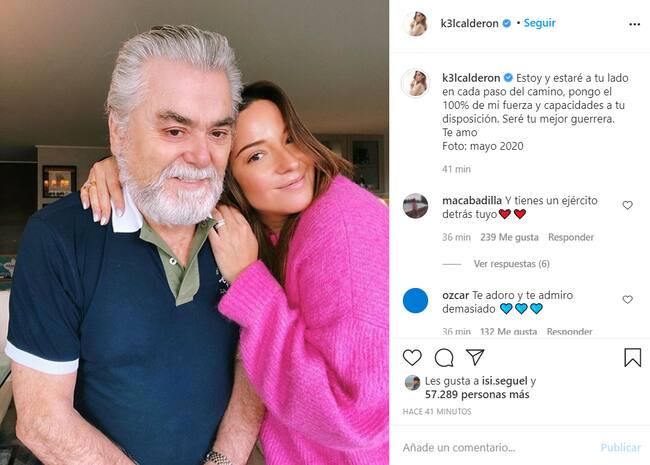Click Publicar to post comment
The image size is (650, 465).
[621, 448]
